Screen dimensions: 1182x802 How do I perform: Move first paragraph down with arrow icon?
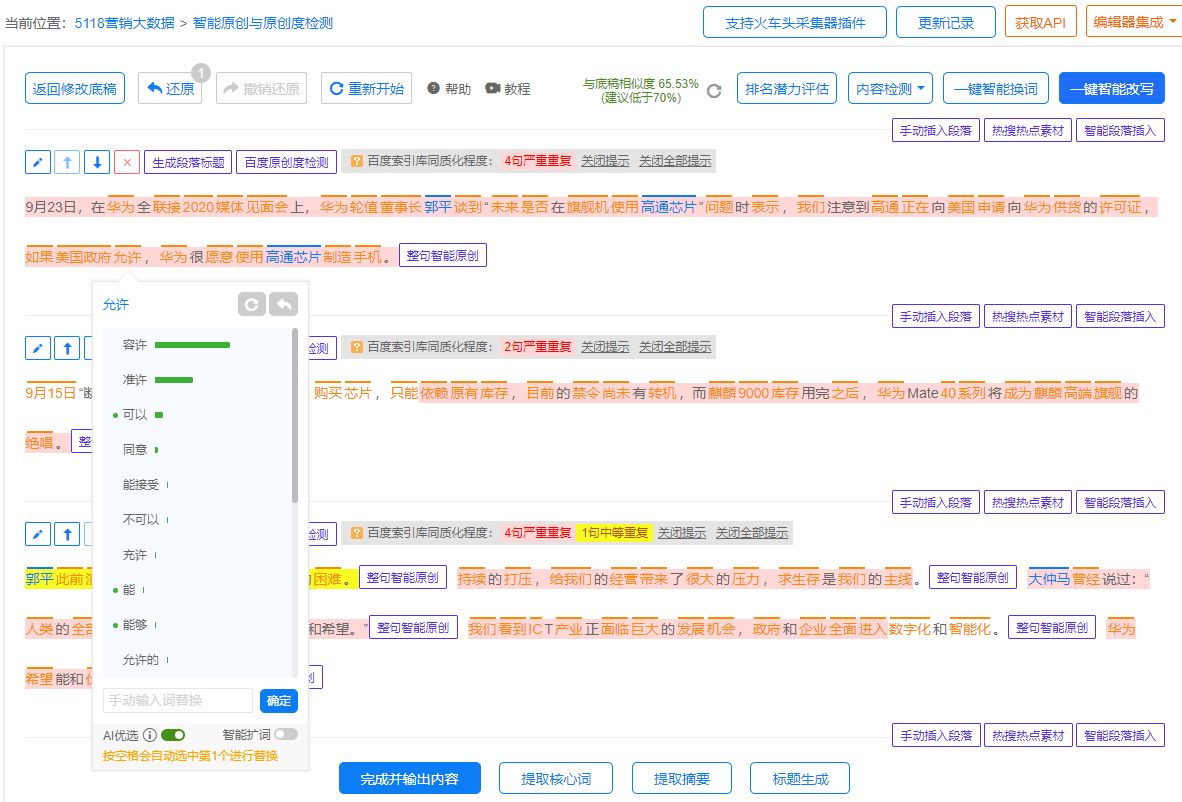point(96,162)
